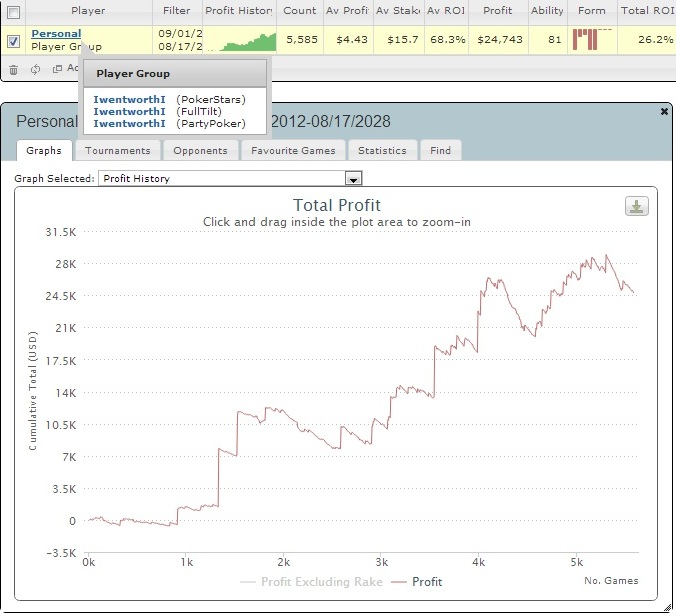Open IwentworthI PokerStars player link

pyautogui.click(x=129, y=99)
